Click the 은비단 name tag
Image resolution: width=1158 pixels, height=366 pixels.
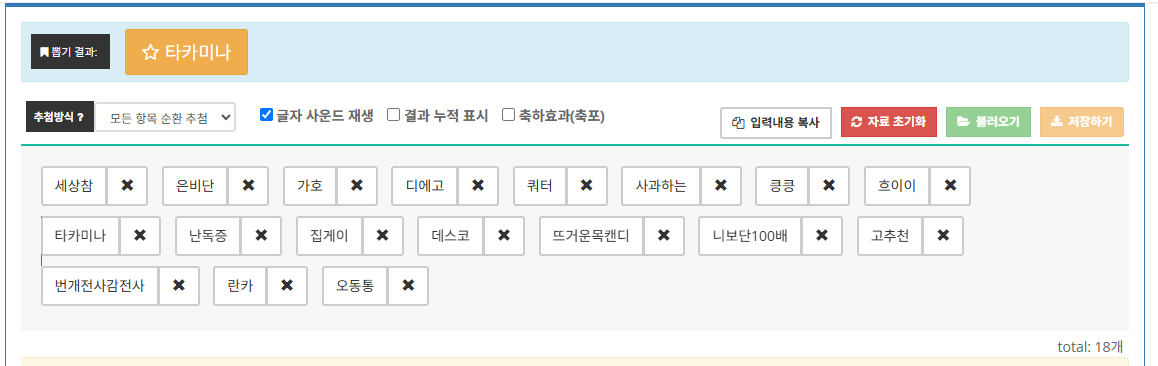(195, 186)
